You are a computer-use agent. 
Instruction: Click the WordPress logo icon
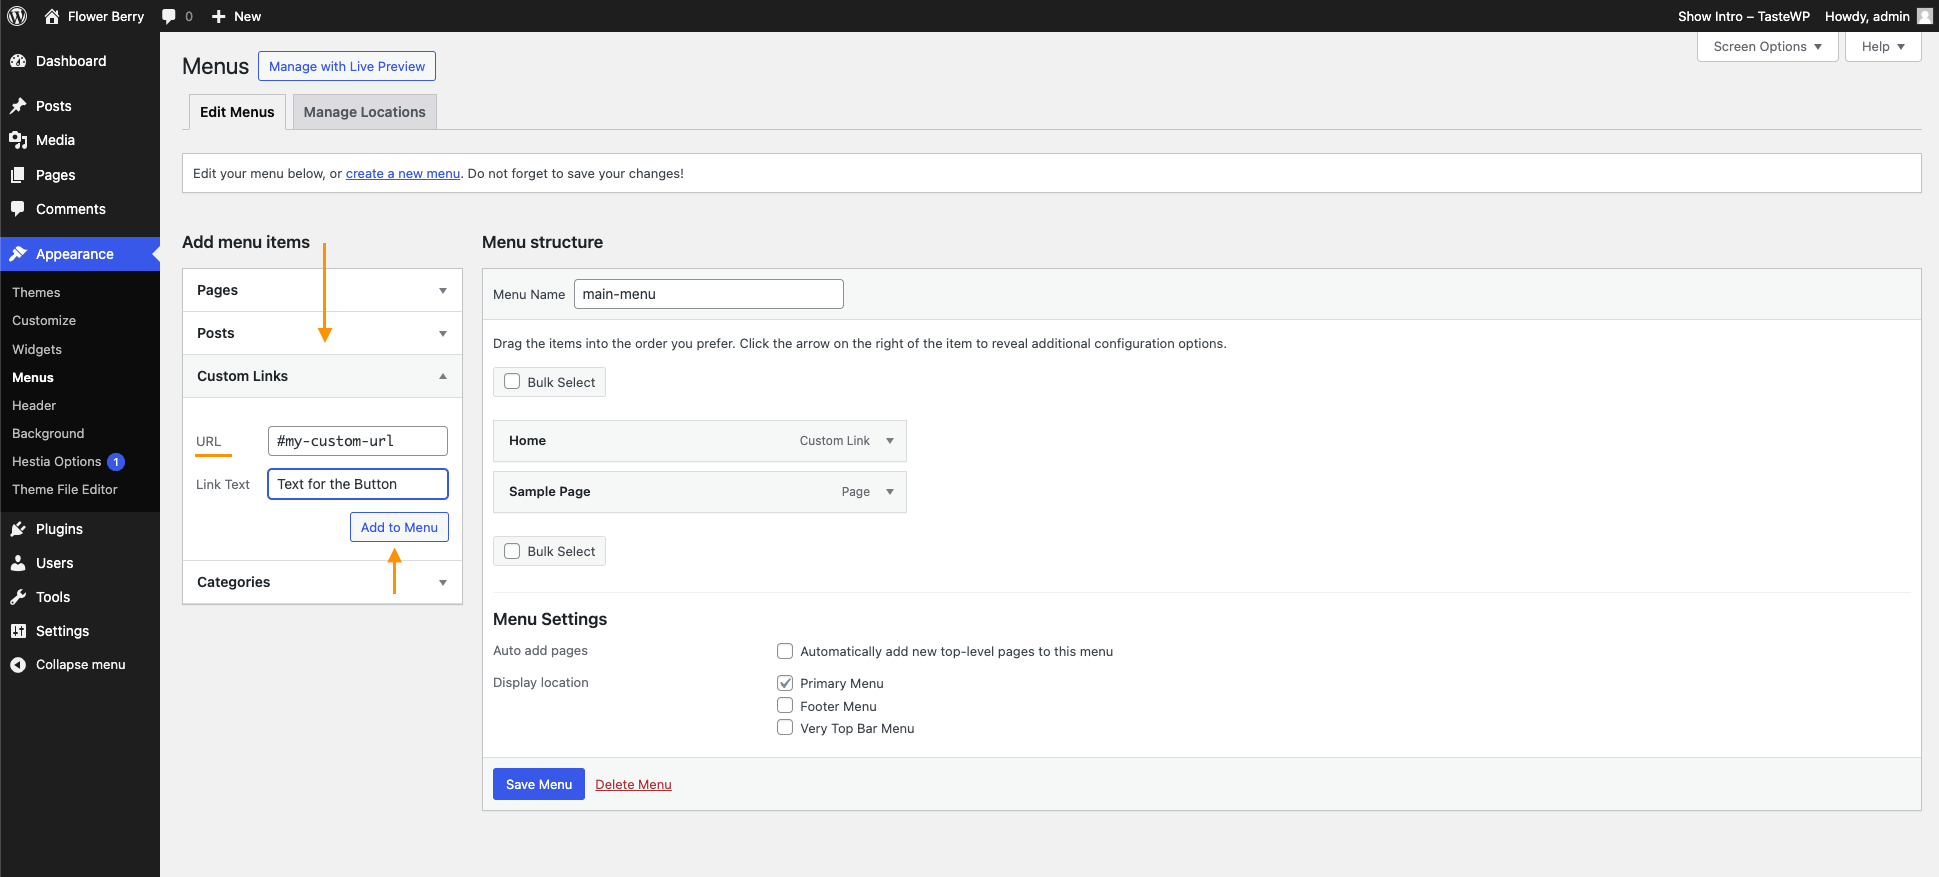17,16
